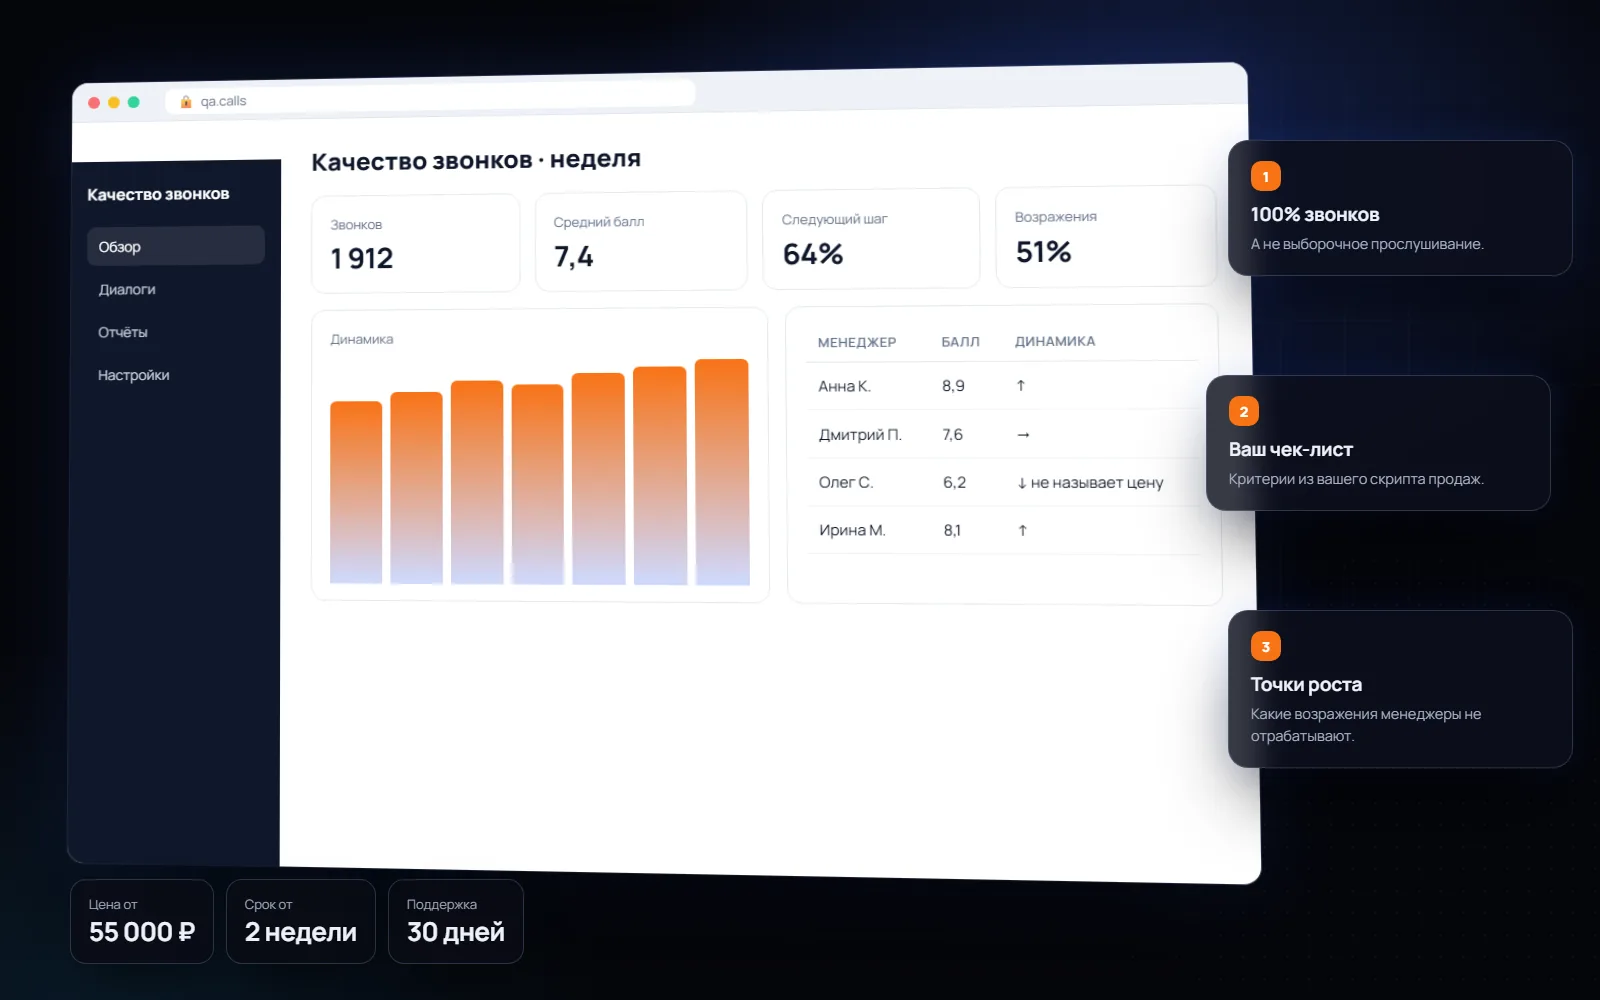This screenshot has height=1000, width=1600.
Task: Click the qa.calls address field
Action: coord(430,98)
